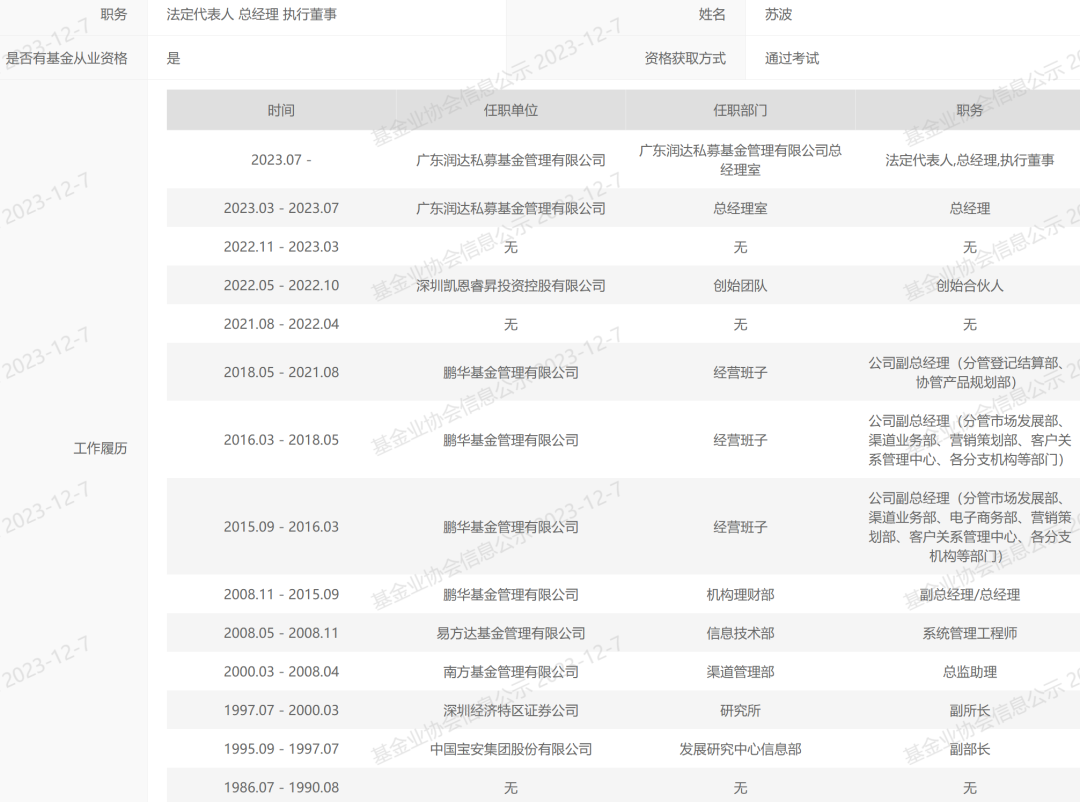Click the 总经理室 department cell
The width and height of the screenshot is (1080, 802).
click(740, 208)
